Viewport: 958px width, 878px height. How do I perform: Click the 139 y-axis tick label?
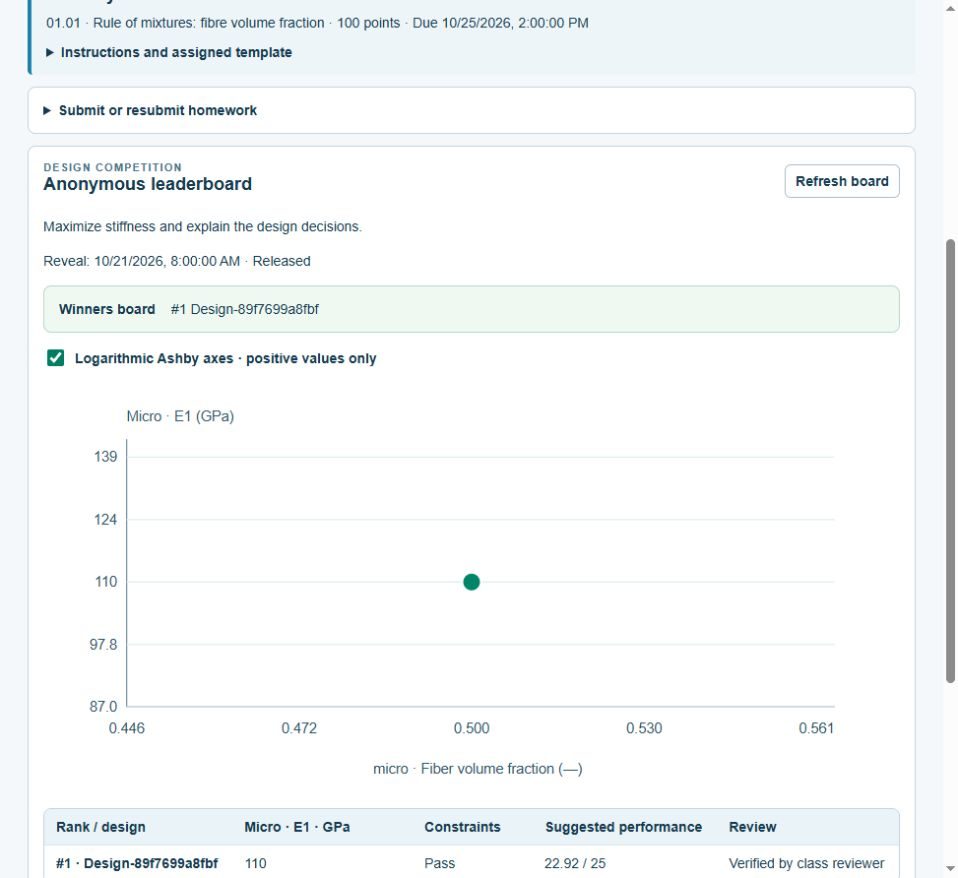[105, 456]
